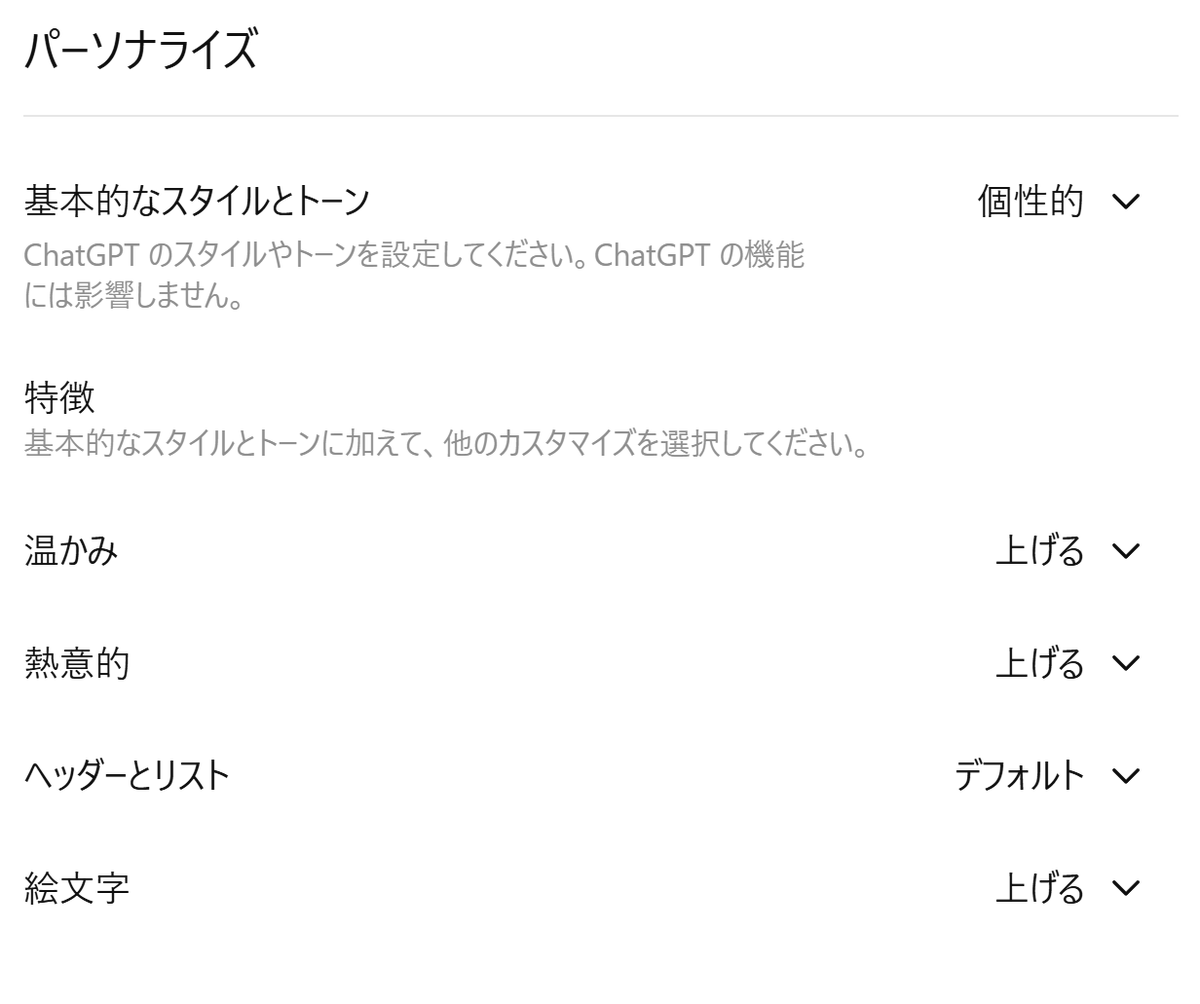The height and width of the screenshot is (1004, 1200).
Task: Click the chevron arrow beside デフォルト
Action: point(1126,776)
